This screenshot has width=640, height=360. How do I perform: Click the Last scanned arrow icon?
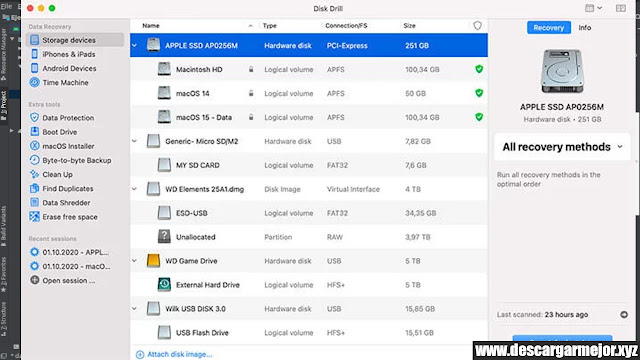pos(624,315)
